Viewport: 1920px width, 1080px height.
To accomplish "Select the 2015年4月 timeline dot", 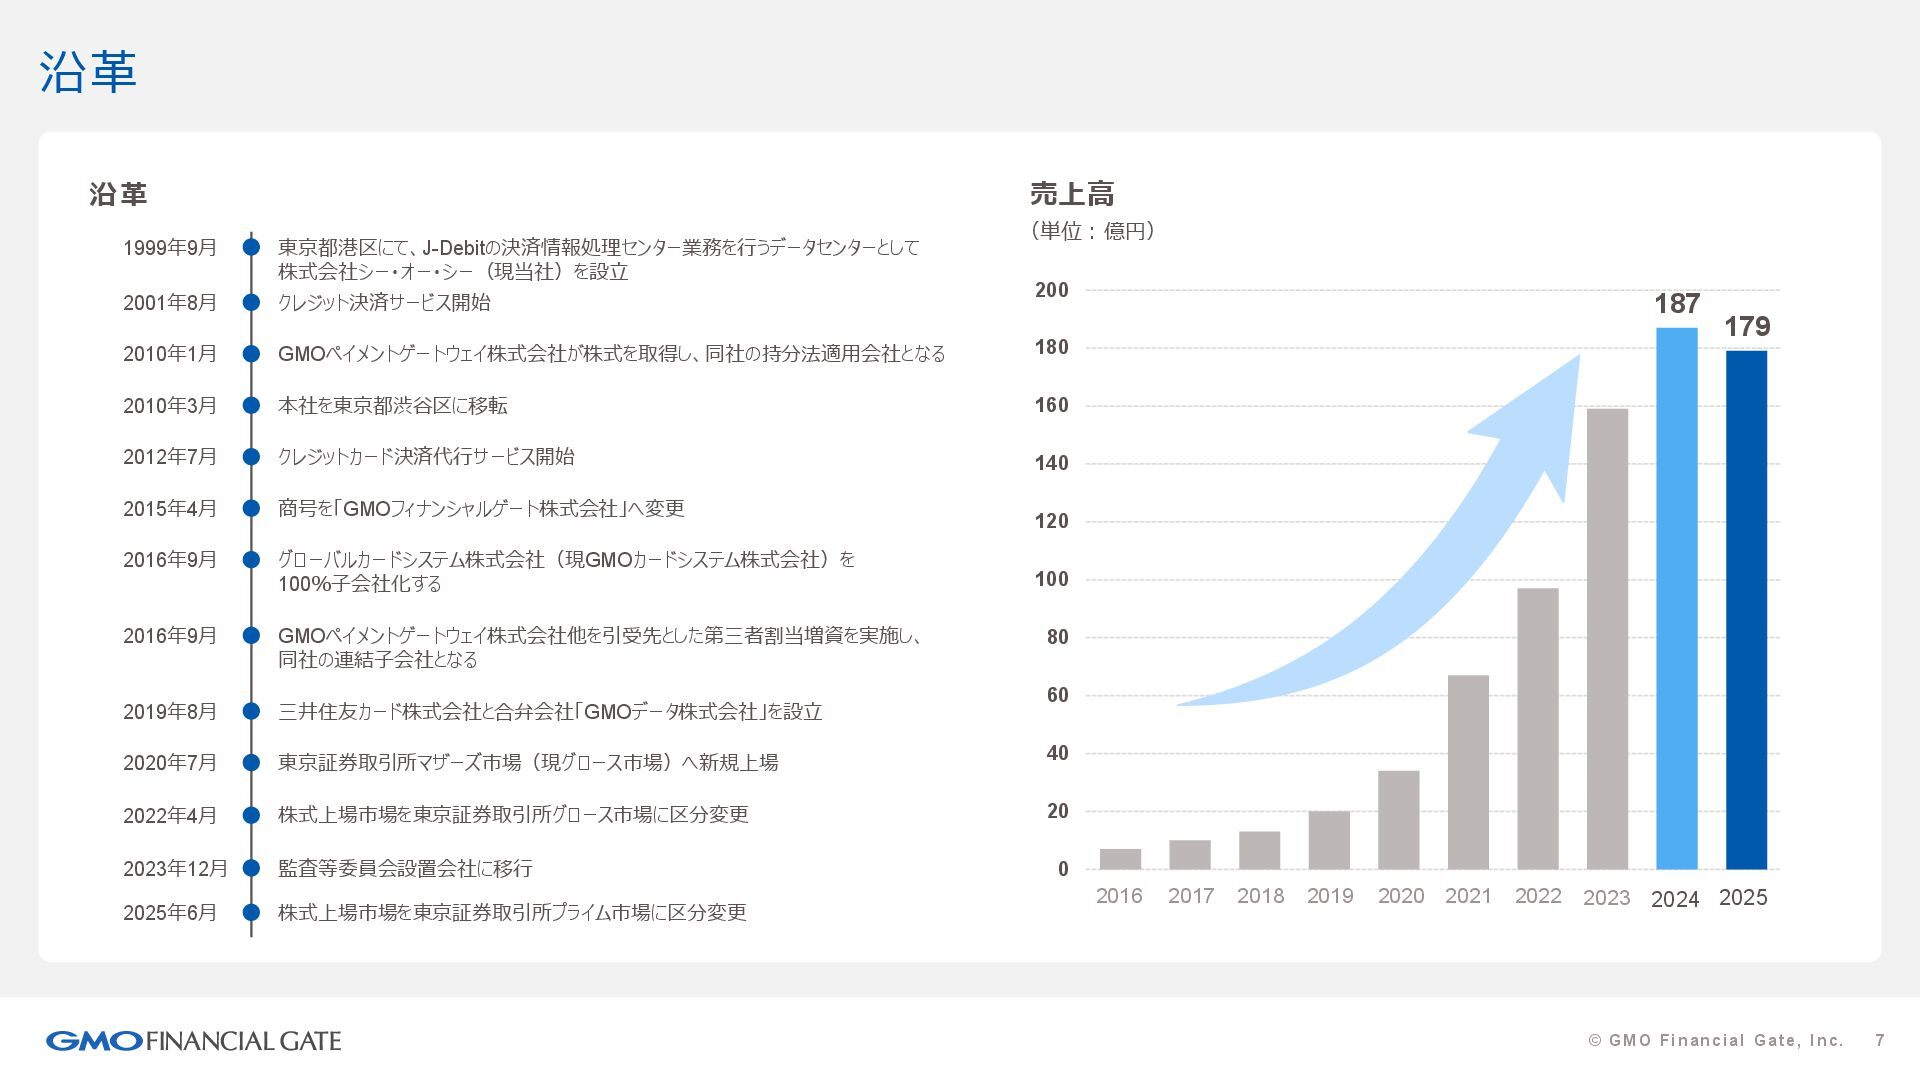I will [x=251, y=508].
